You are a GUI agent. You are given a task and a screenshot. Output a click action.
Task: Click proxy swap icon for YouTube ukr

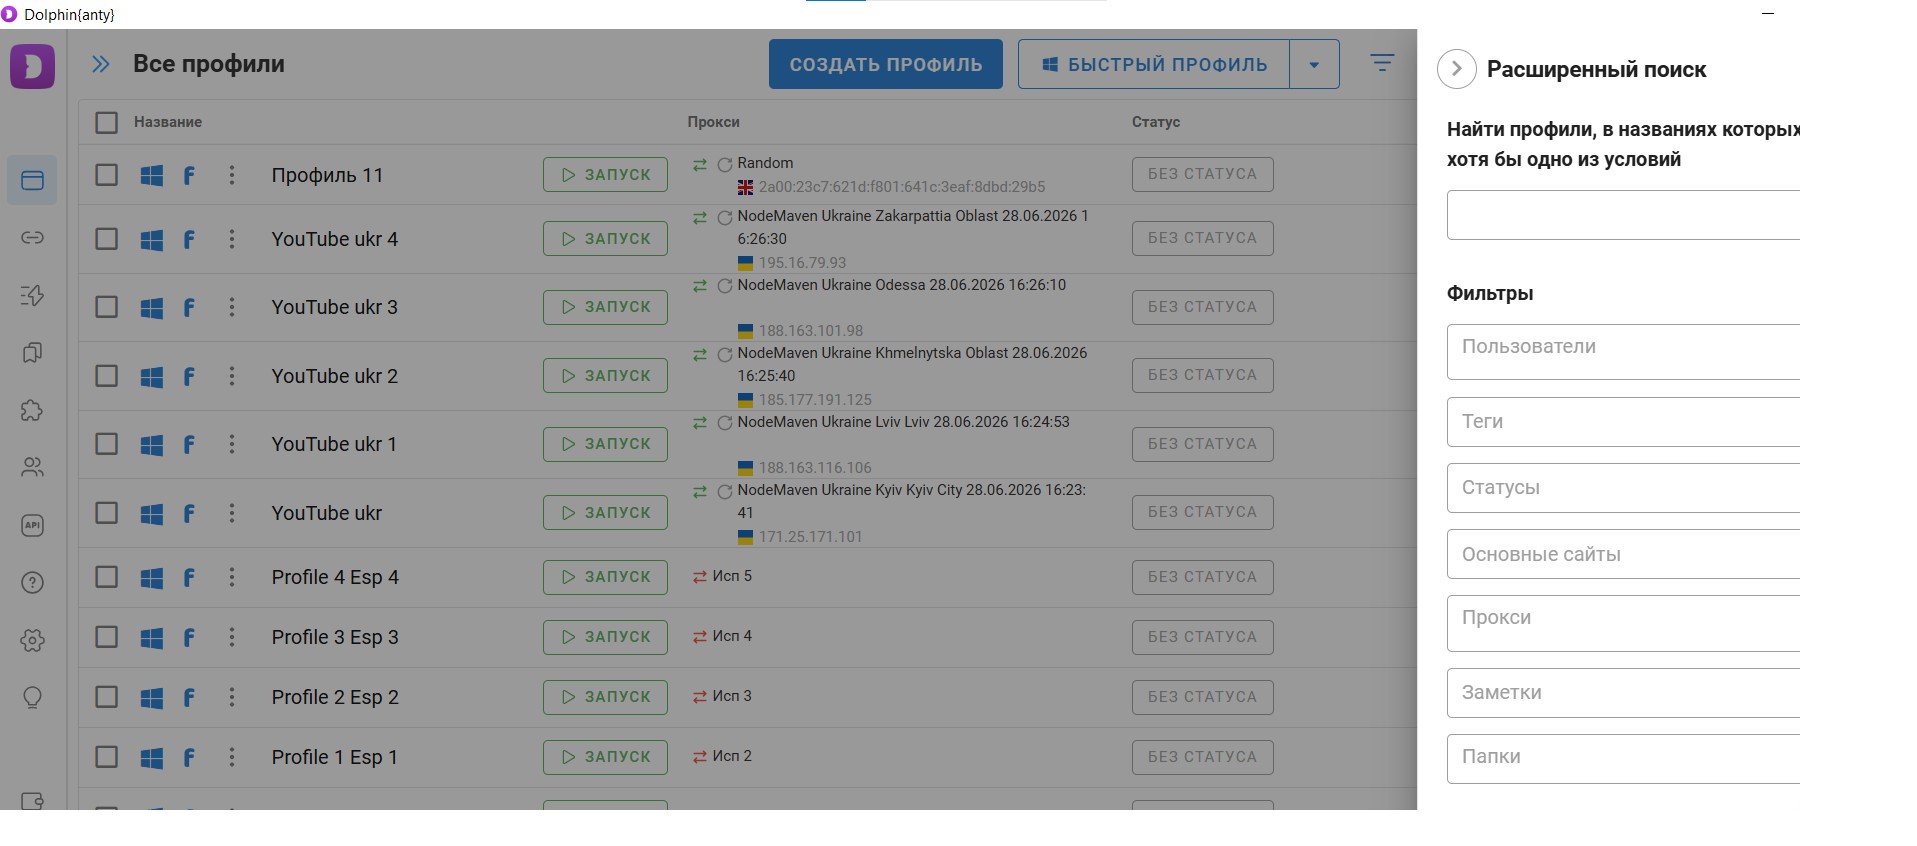700,491
